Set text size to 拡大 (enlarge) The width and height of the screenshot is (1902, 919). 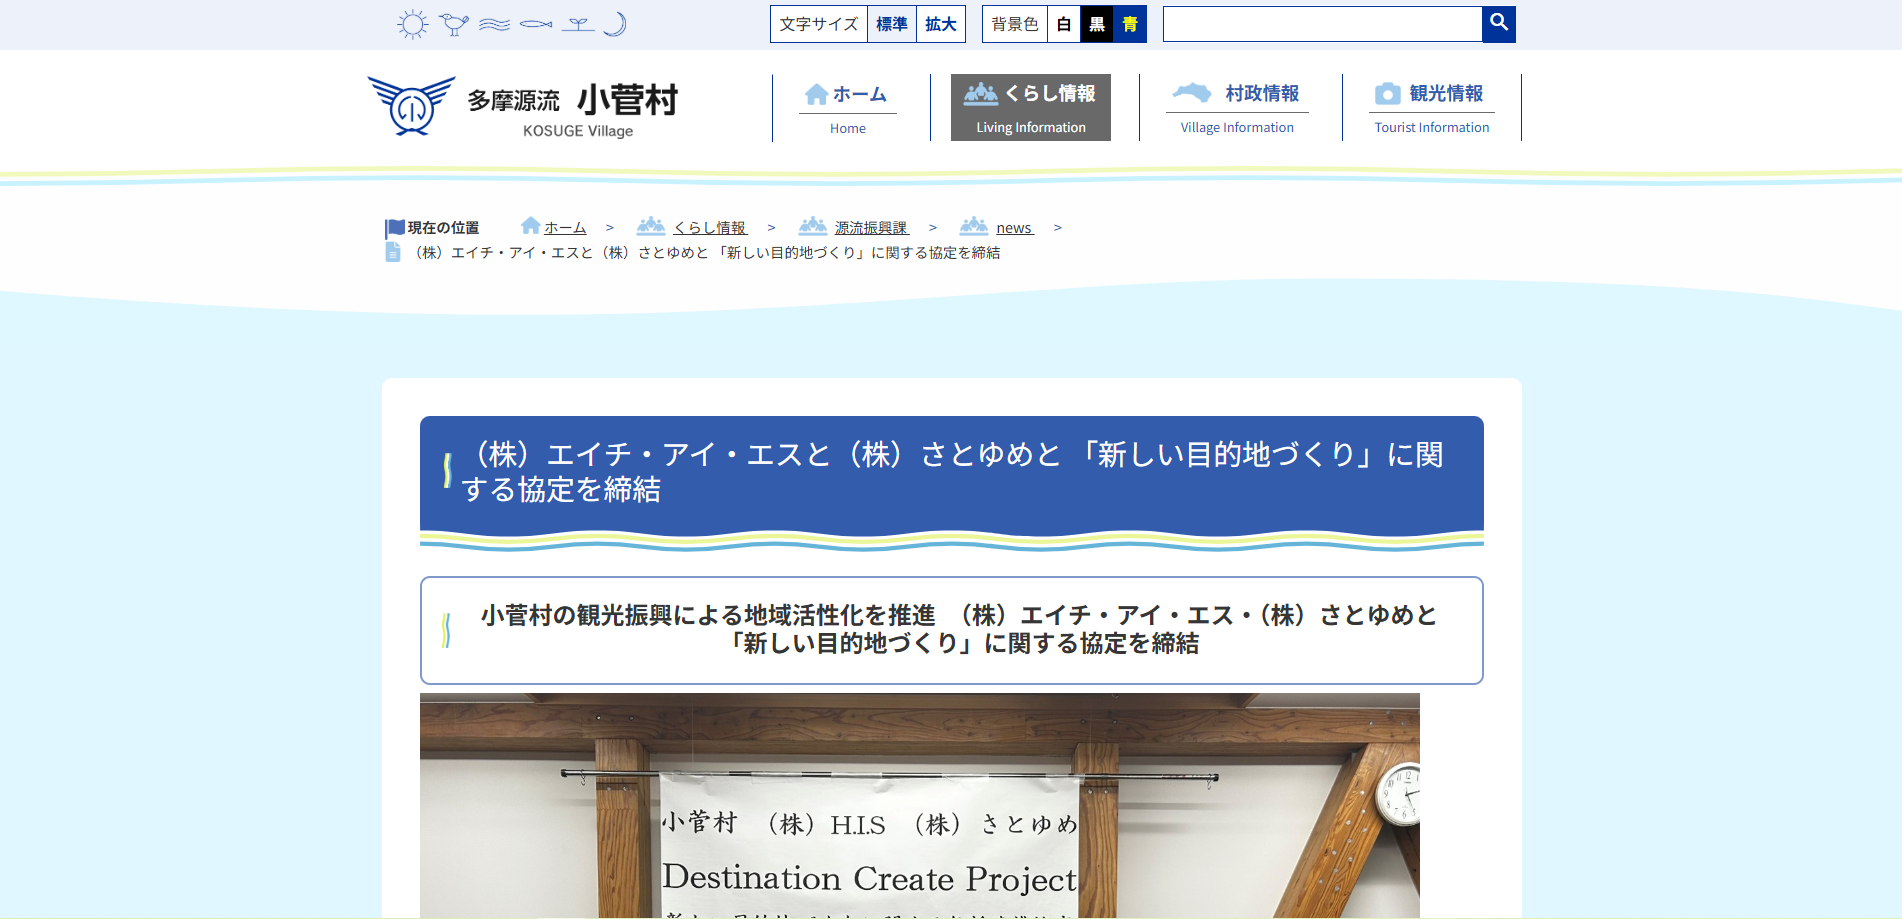pos(941,24)
